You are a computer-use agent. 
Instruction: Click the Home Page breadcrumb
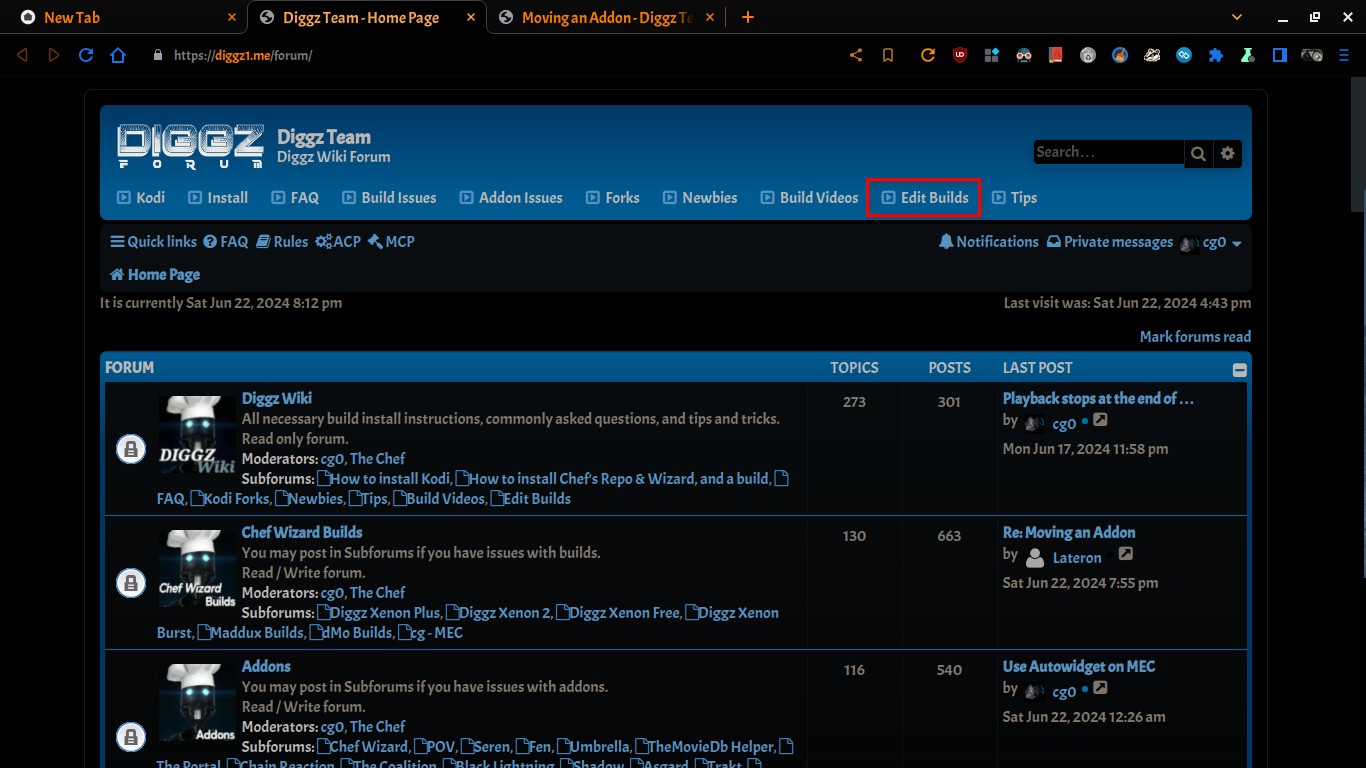[x=155, y=275]
